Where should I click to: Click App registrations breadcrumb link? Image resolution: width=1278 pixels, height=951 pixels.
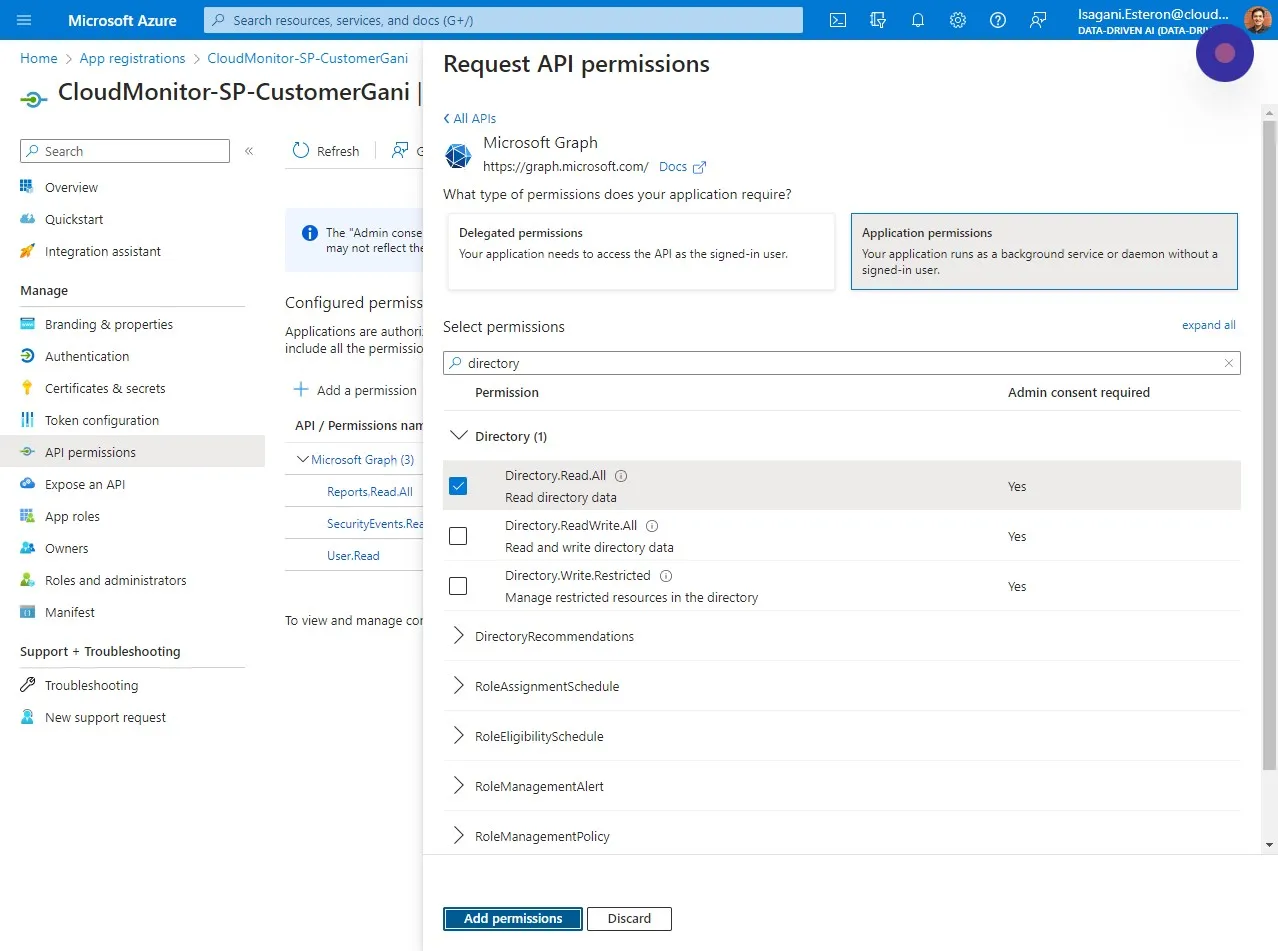132,58
